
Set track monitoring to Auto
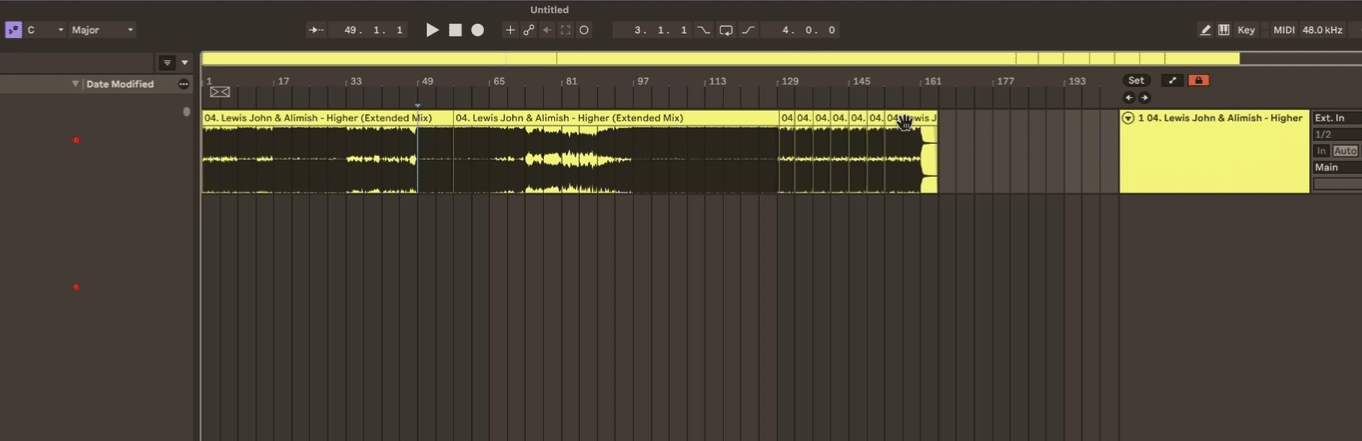[1345, 151]
